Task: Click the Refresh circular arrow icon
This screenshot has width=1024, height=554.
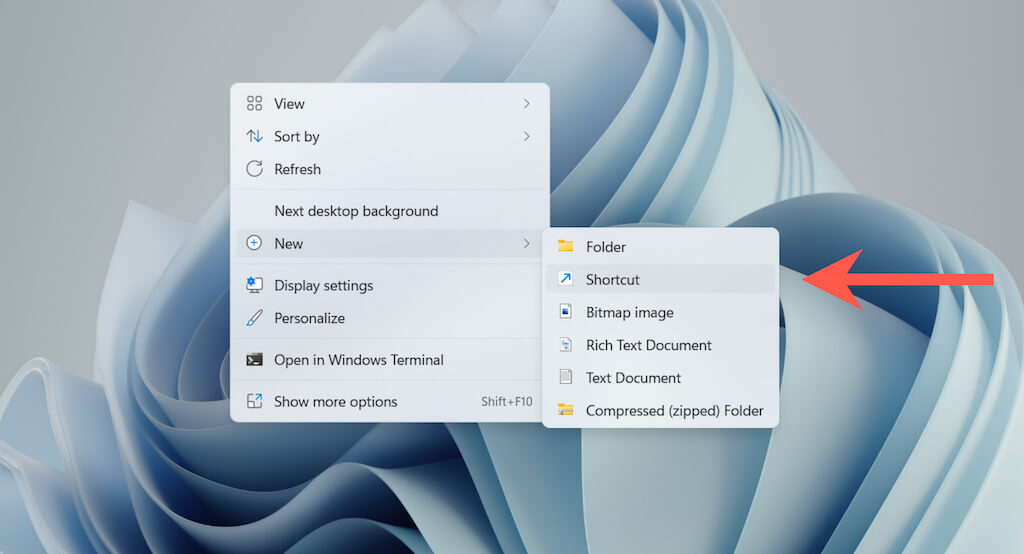Action: pos(254,169)
